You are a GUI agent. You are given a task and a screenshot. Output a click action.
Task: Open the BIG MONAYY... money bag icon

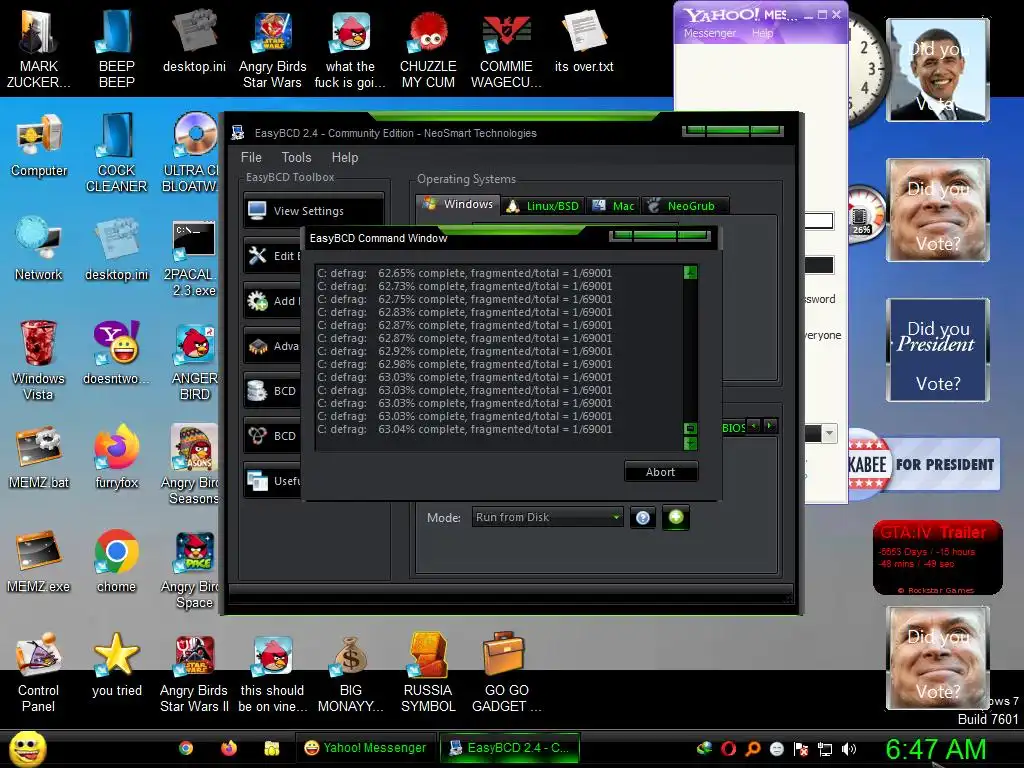351,673
